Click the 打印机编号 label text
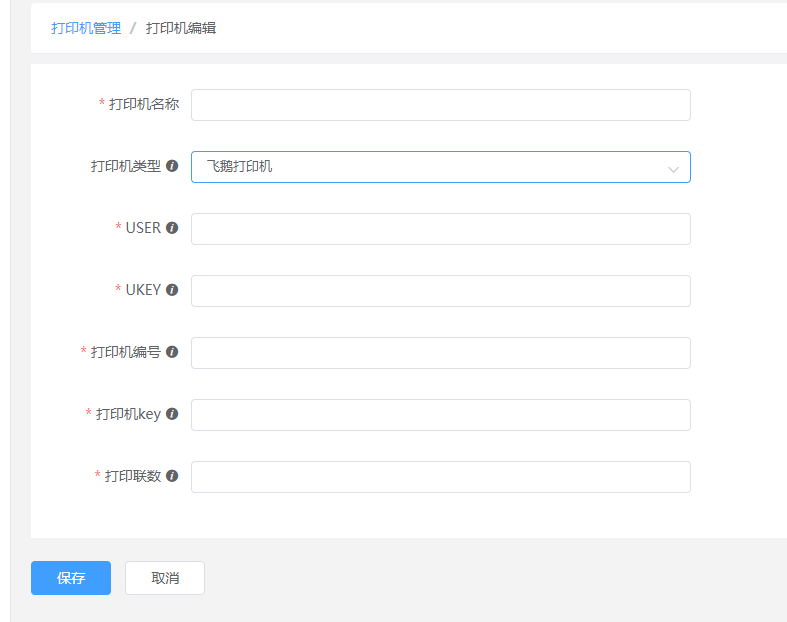Viewport: 787px width, 622px height. [x=125, y=352]
